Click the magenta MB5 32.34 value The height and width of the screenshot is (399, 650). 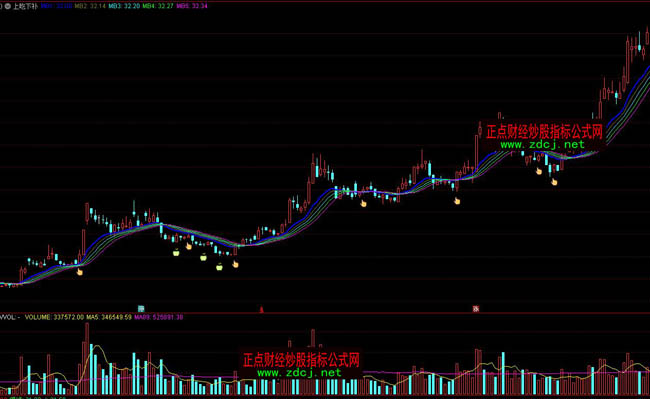point(192,6)
